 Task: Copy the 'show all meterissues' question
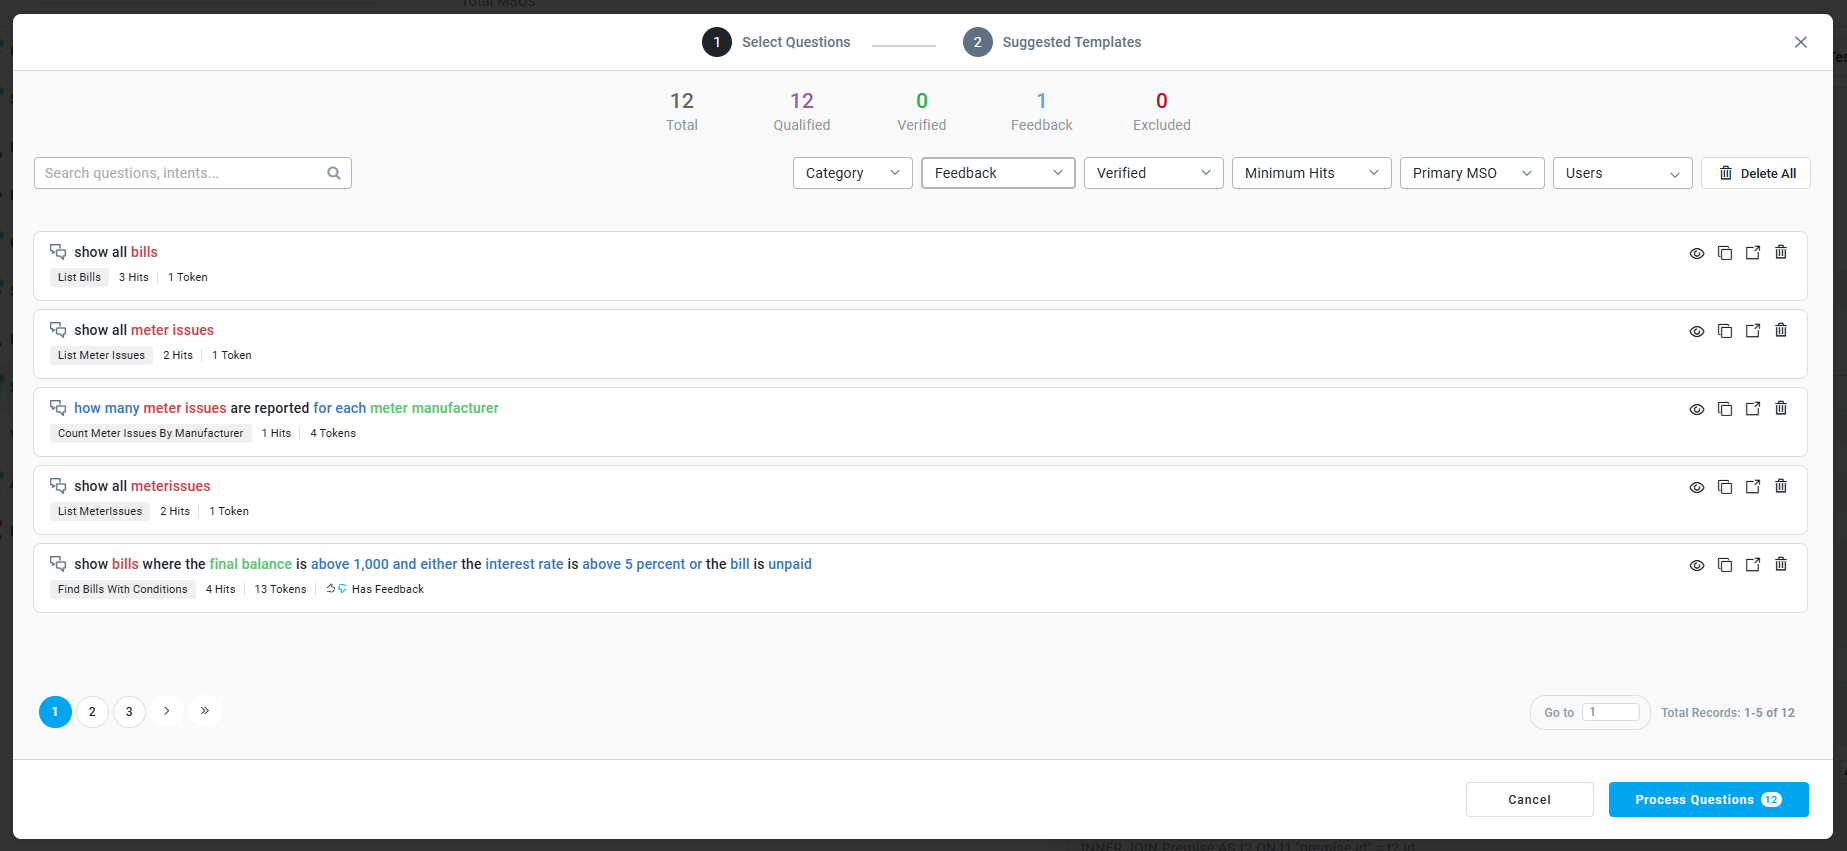tap(1725, 487)
